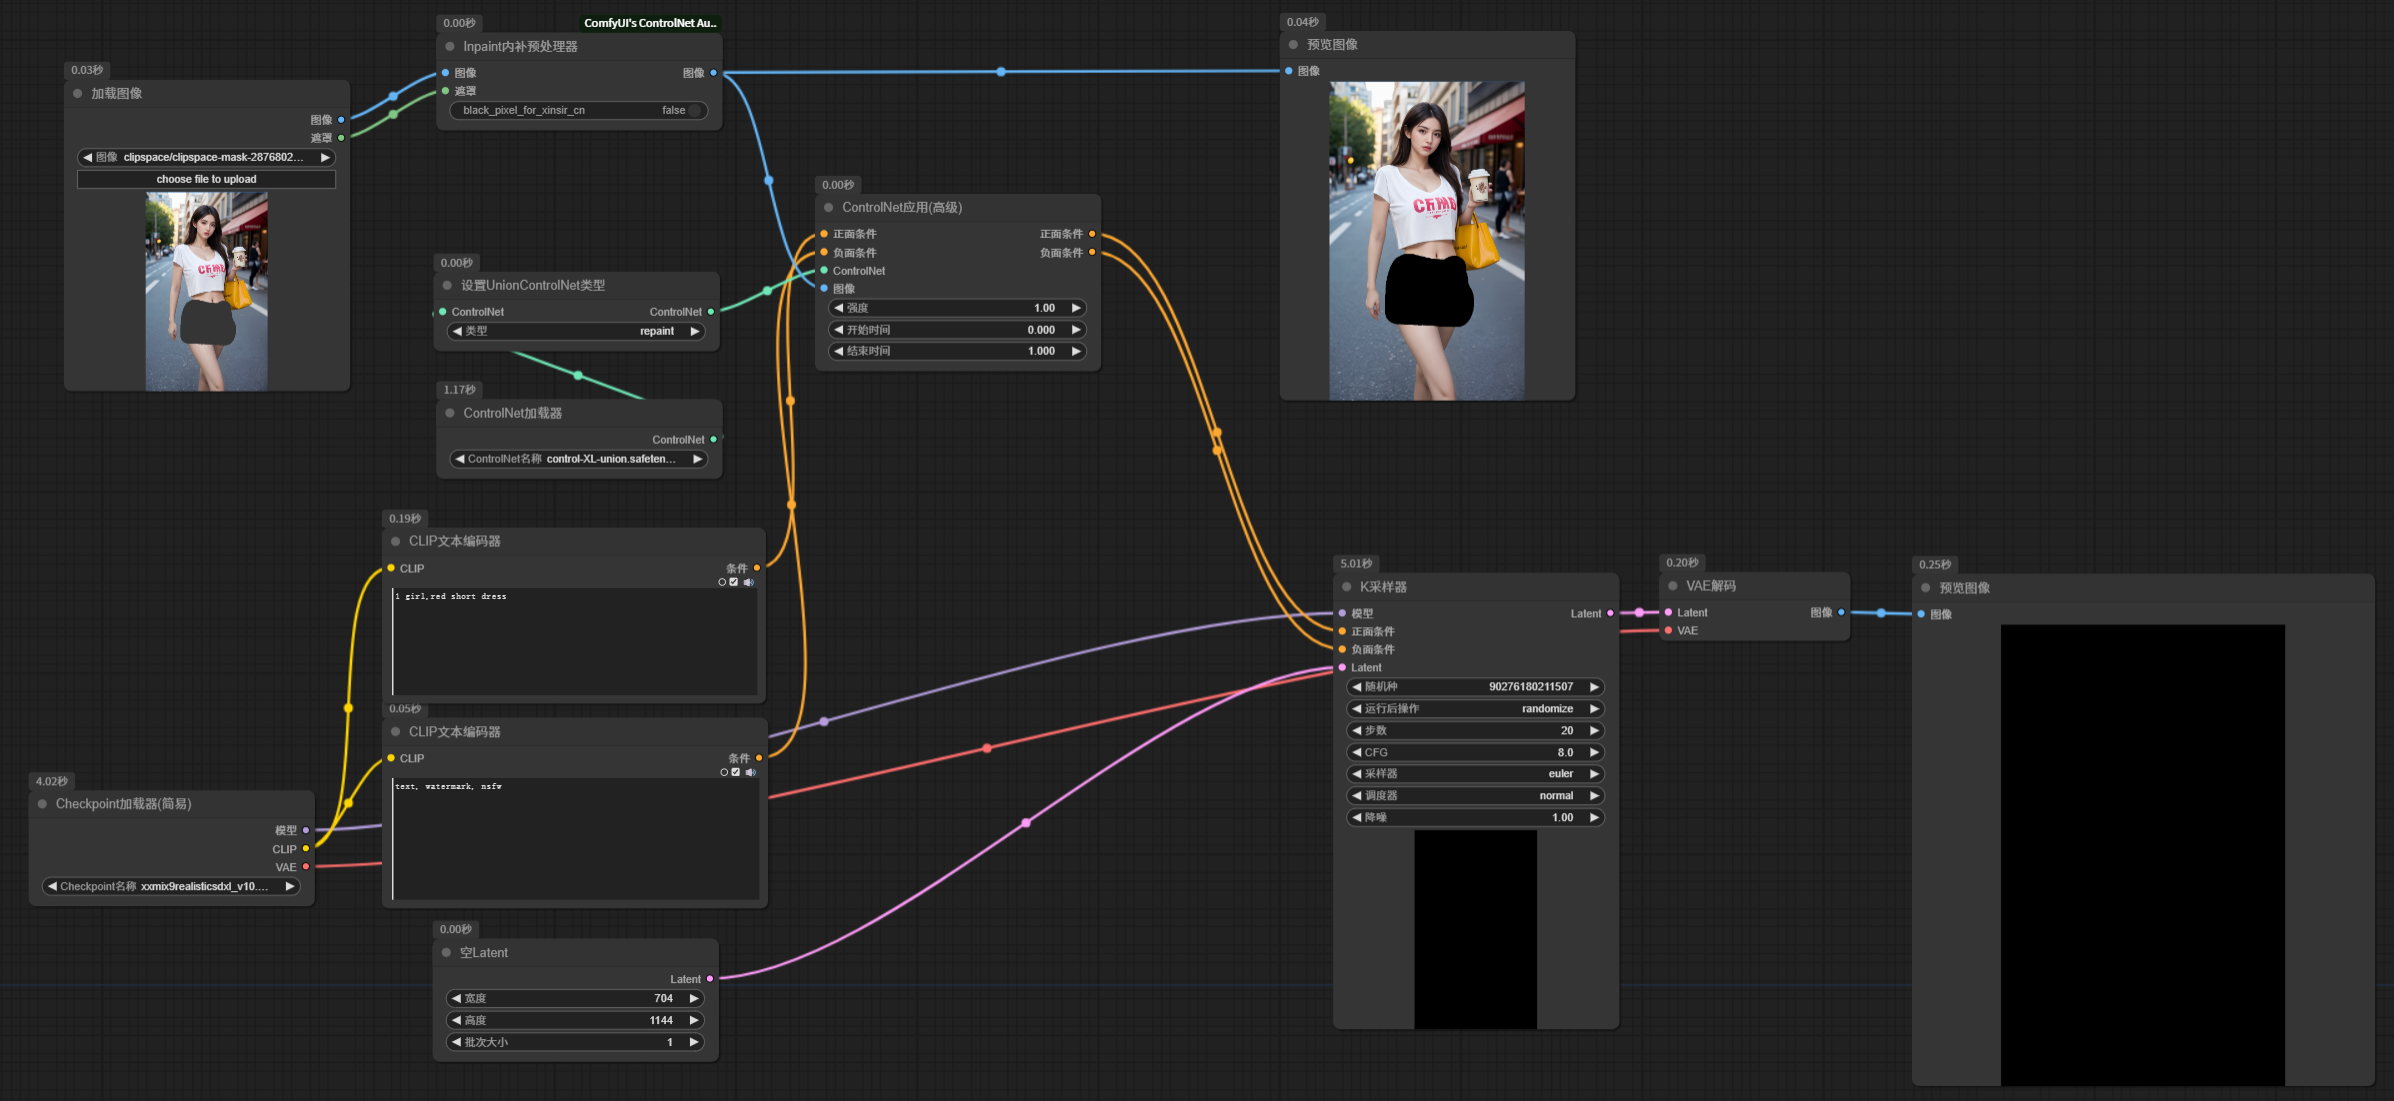Decrease 降噪 with its left arrow

[1357, 817]
